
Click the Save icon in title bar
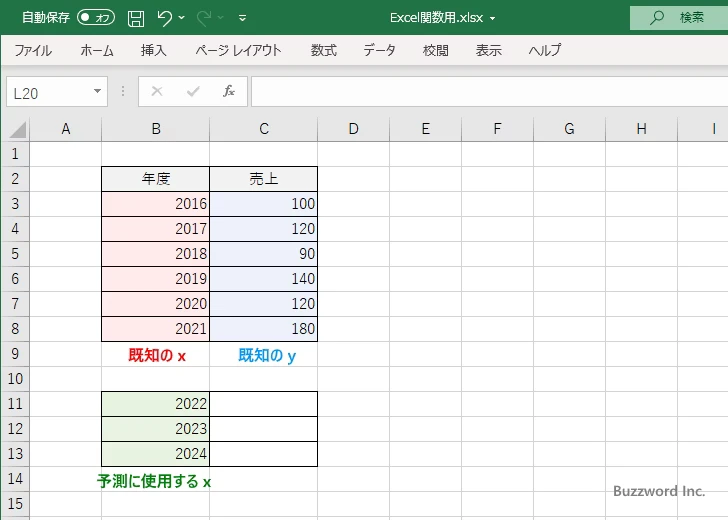(x=136, y=18)
